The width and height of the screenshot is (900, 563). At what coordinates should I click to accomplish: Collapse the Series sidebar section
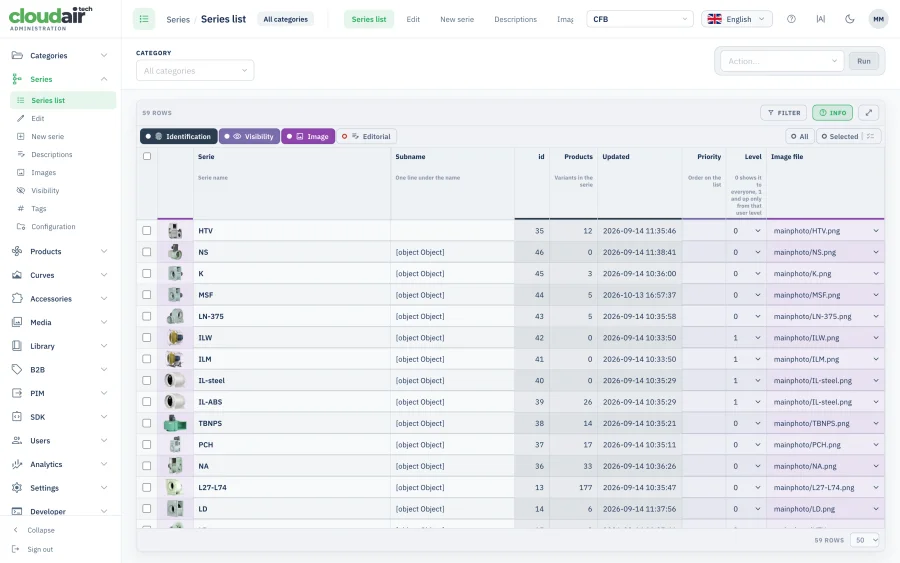pos(103,79)
